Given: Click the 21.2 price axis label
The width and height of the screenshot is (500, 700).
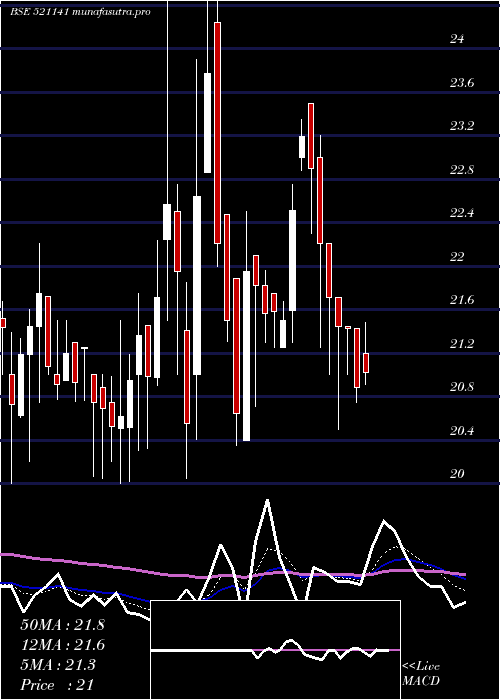Looking at the screenshot, I should coord(462,344).
